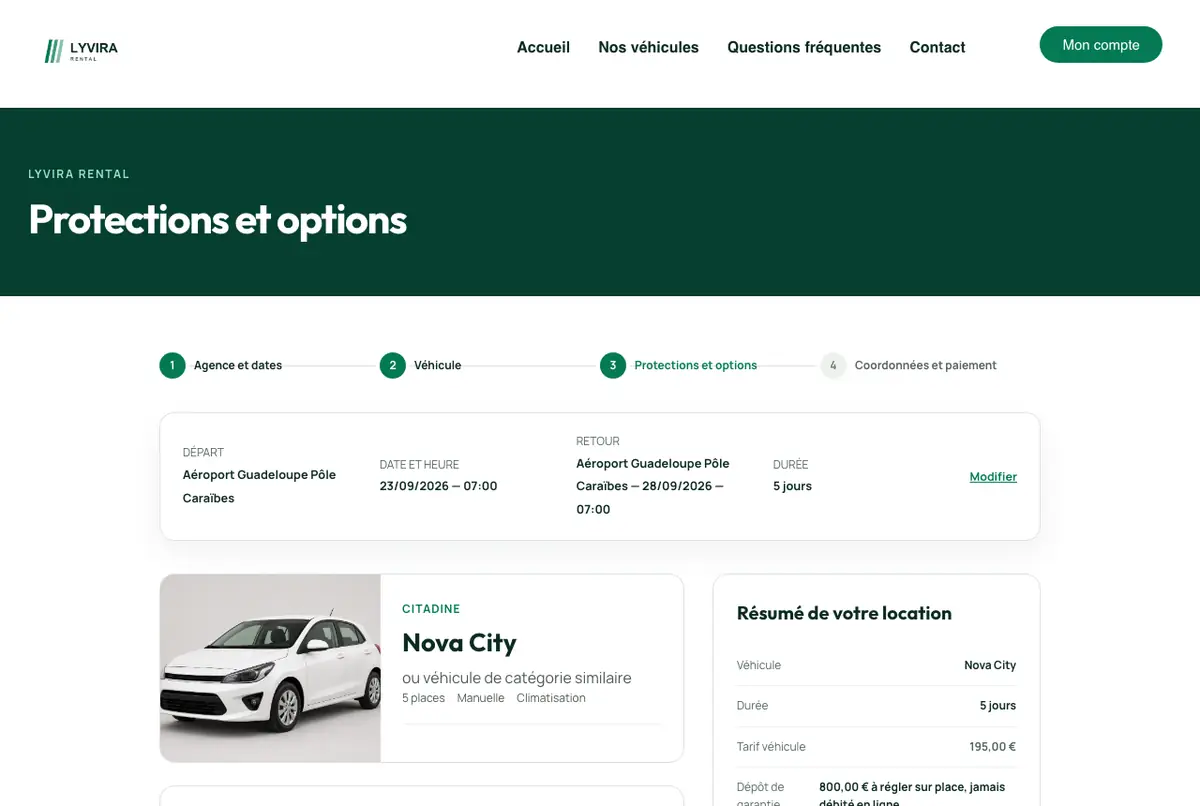Screen dimensions: 1200x806
Task: Click the Lyvira Rental logo
Action: (81, 50)
